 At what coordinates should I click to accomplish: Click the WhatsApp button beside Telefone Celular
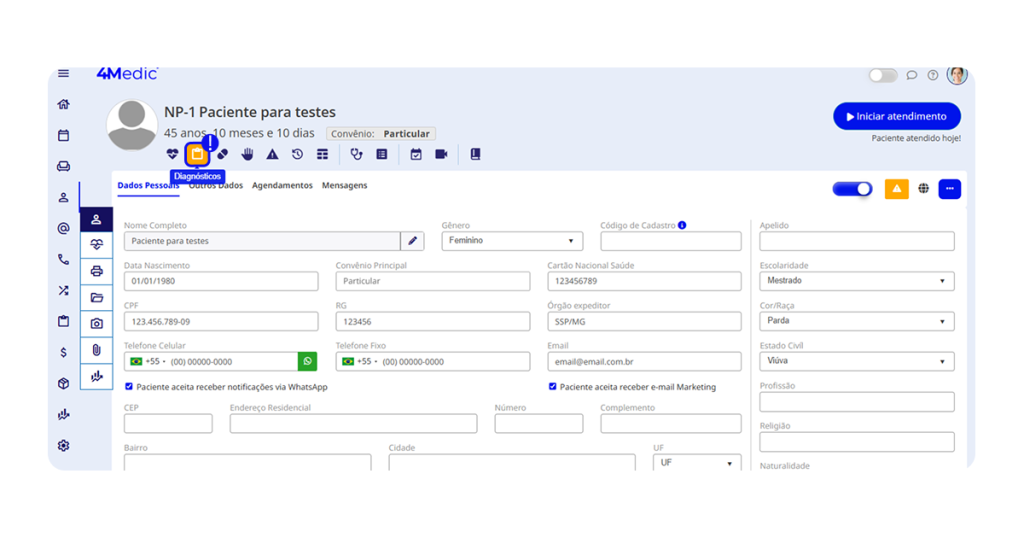click(x=308, y=361)
